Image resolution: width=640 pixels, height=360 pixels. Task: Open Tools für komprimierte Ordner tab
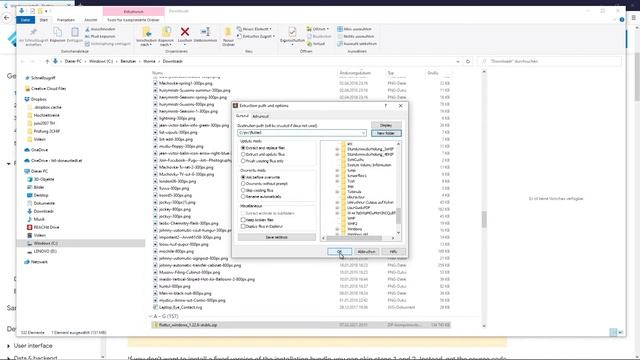(133, 20)
